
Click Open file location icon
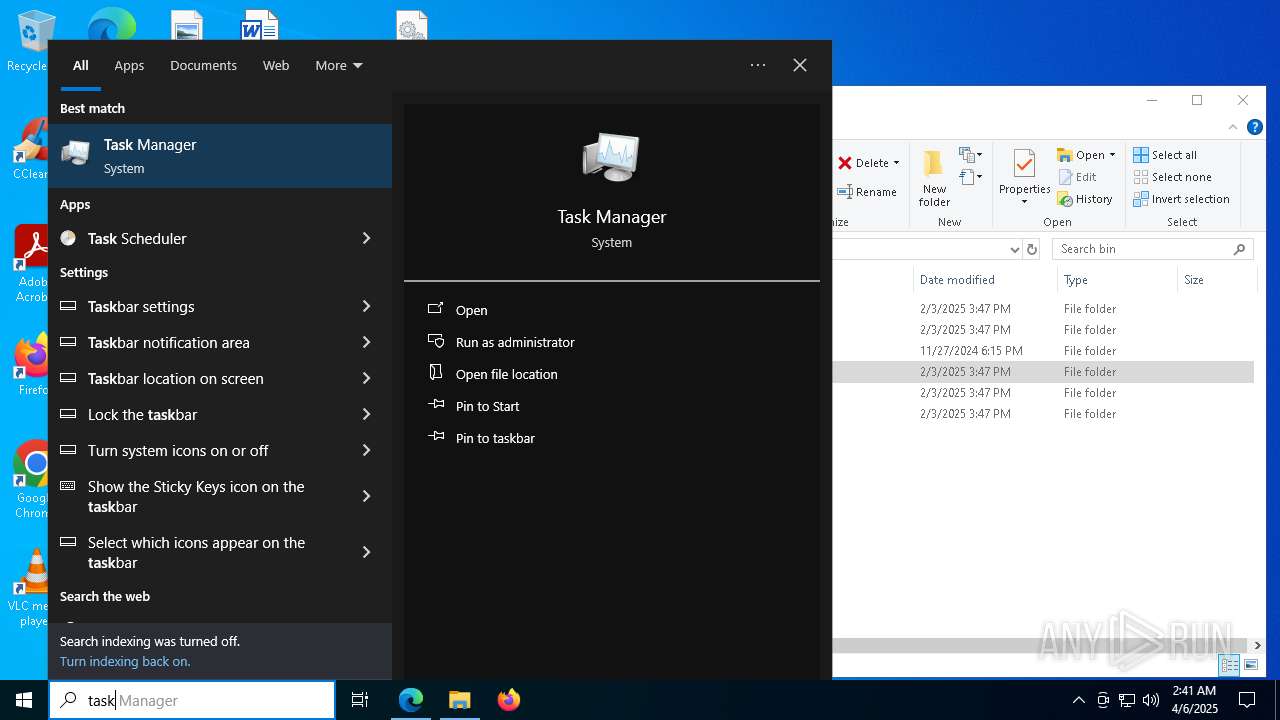point(436,373)
